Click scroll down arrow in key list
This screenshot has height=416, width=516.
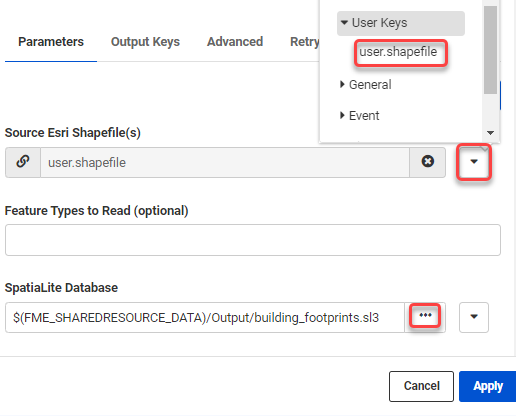[490, 133]
